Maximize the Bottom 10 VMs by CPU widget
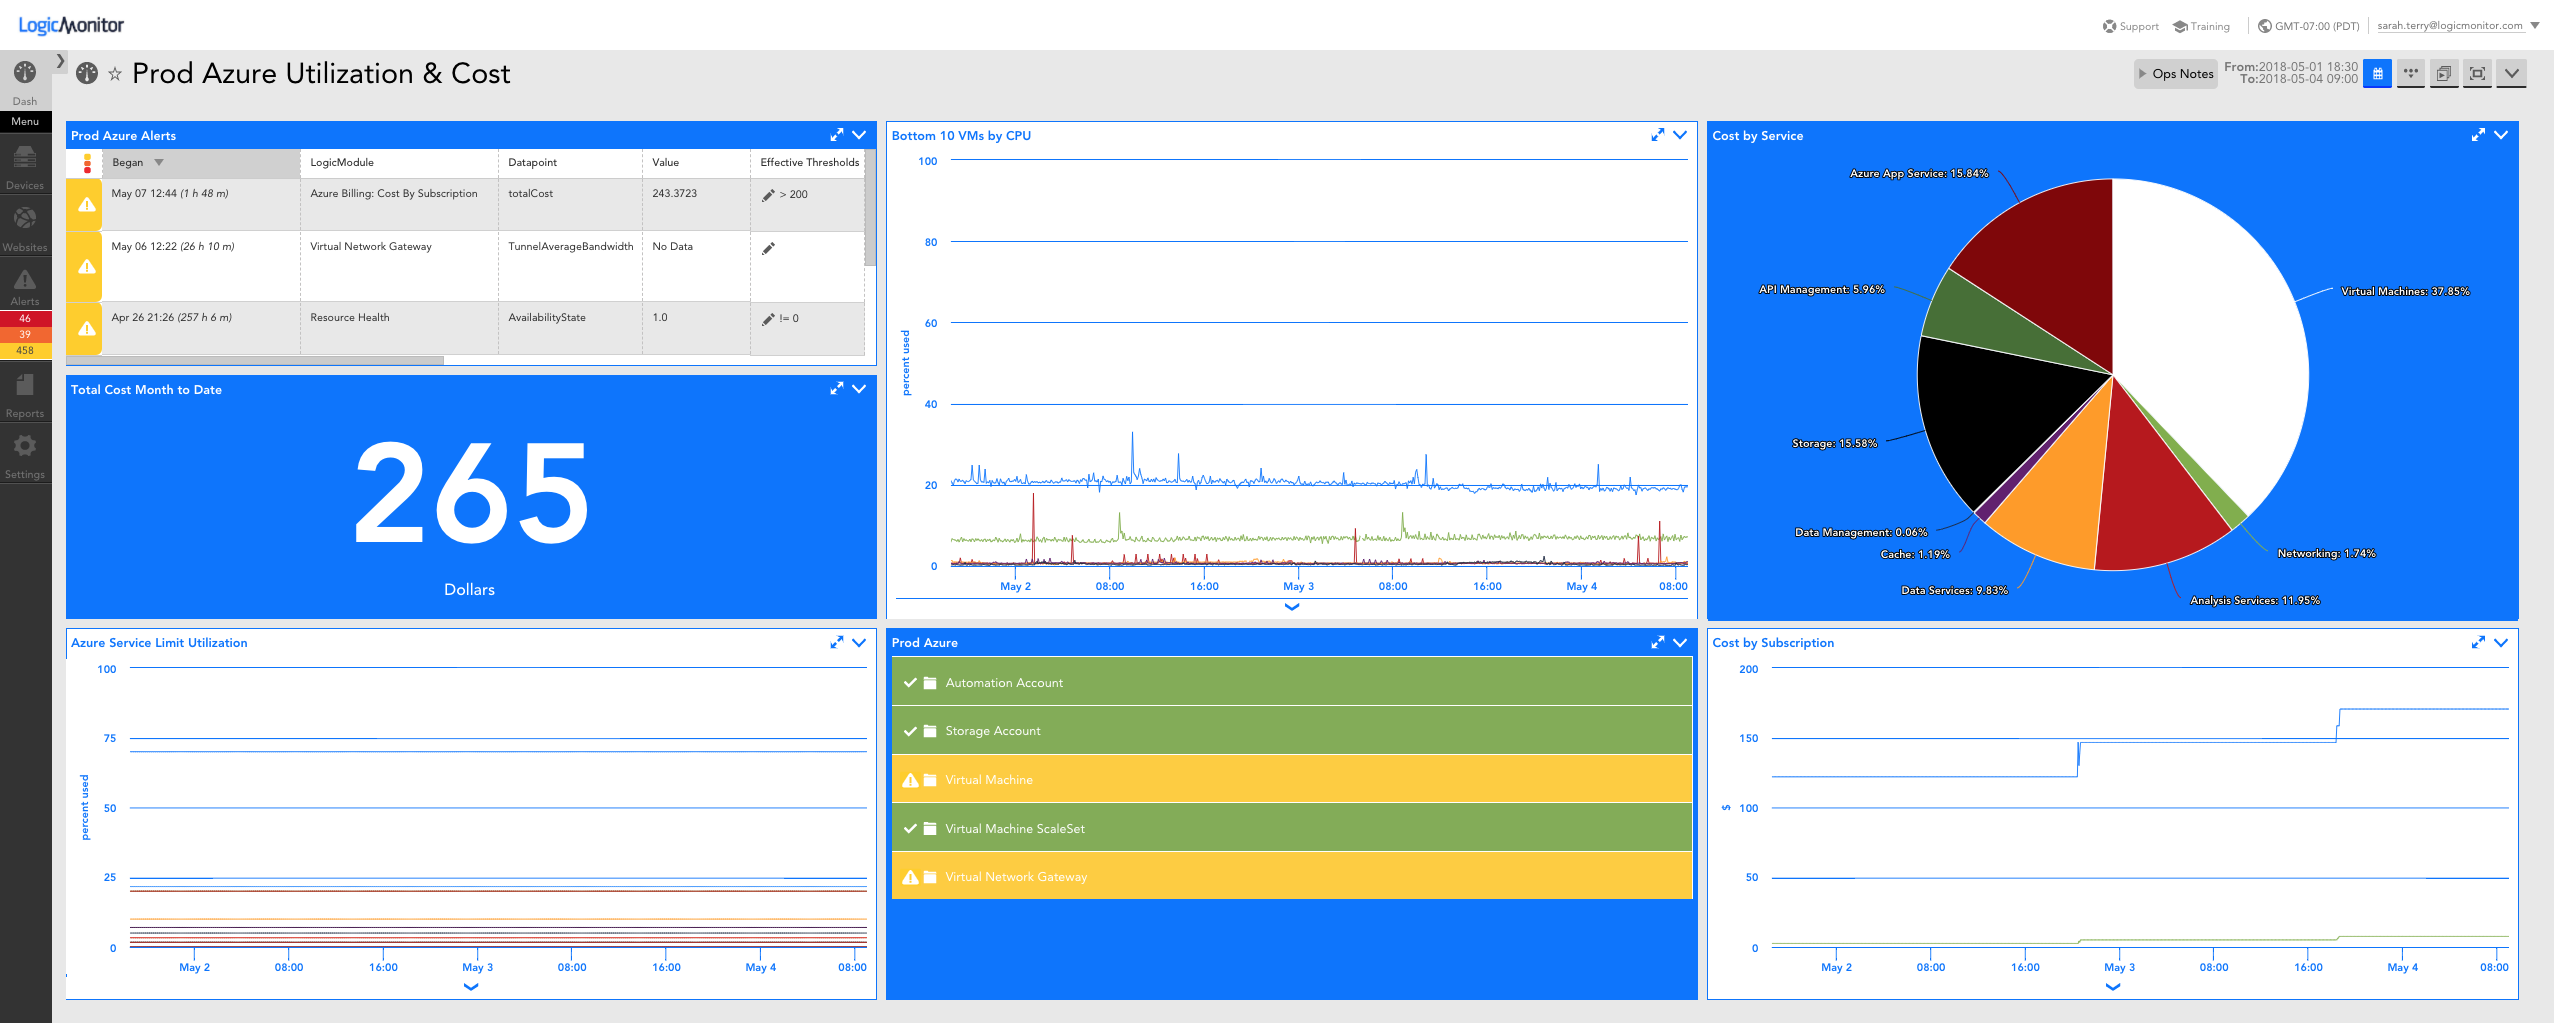The width and height of the screenshot is (2554, 1023). pos(1657,135)
